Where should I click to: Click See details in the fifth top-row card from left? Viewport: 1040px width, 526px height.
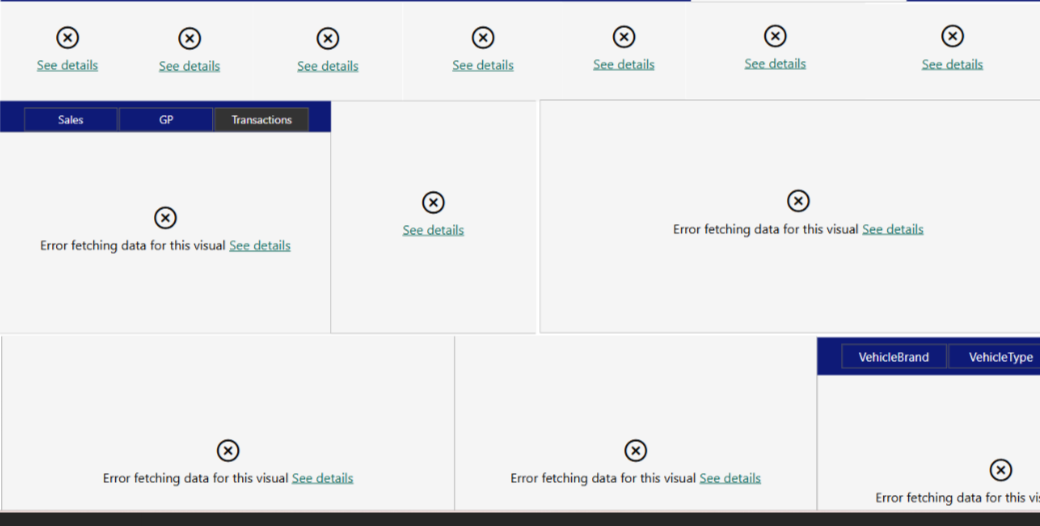tap(623, 65)
